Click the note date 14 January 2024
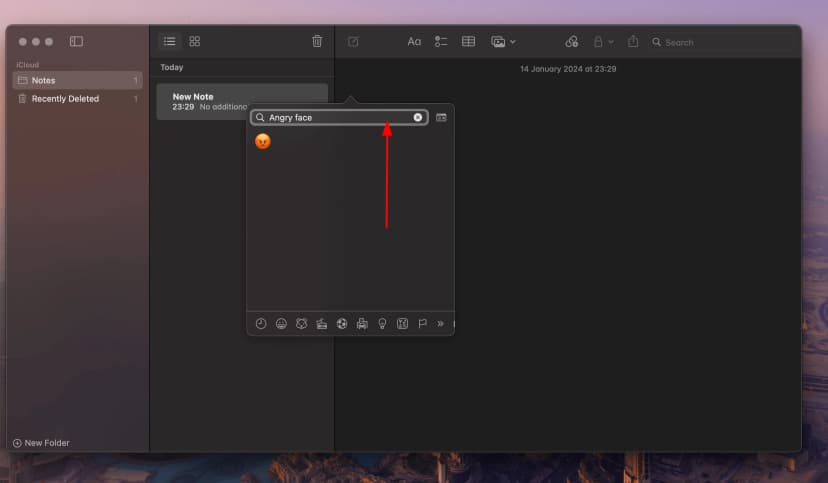 568,69
